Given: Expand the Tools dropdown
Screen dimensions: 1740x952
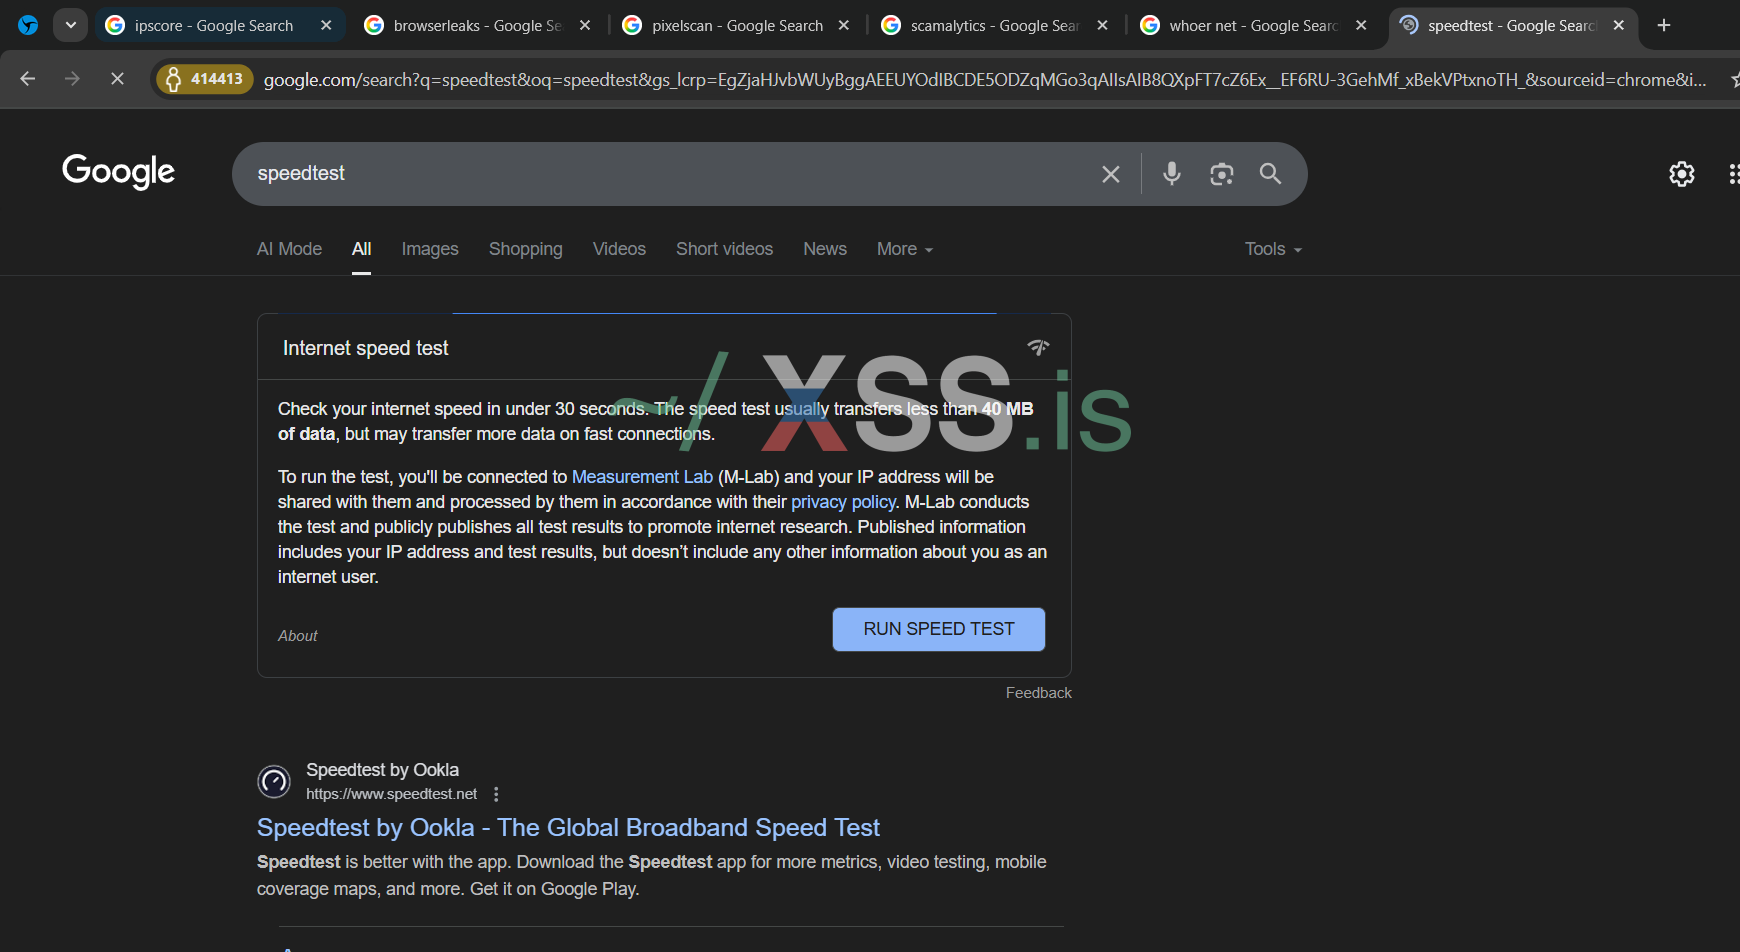Looking at the screenshot, I should (1273, 249).
